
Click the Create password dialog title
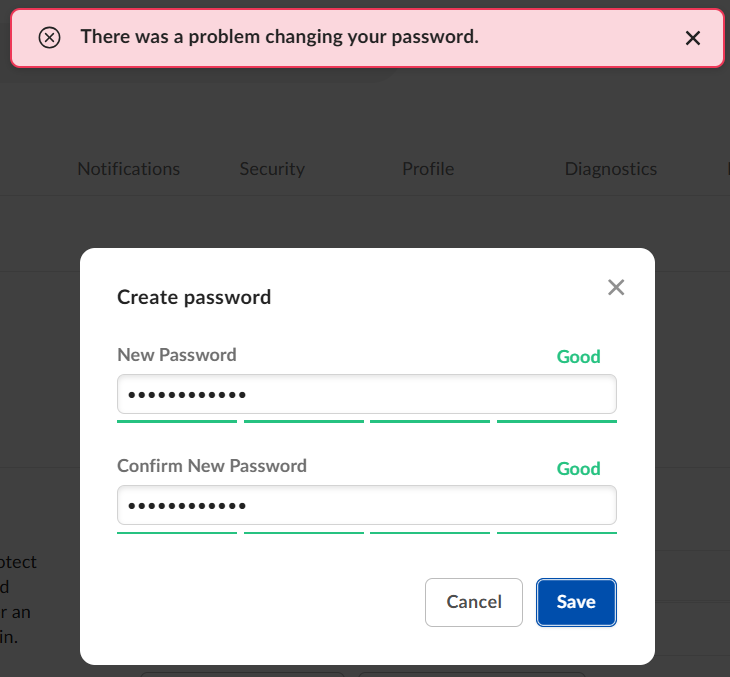coord(194,297)
